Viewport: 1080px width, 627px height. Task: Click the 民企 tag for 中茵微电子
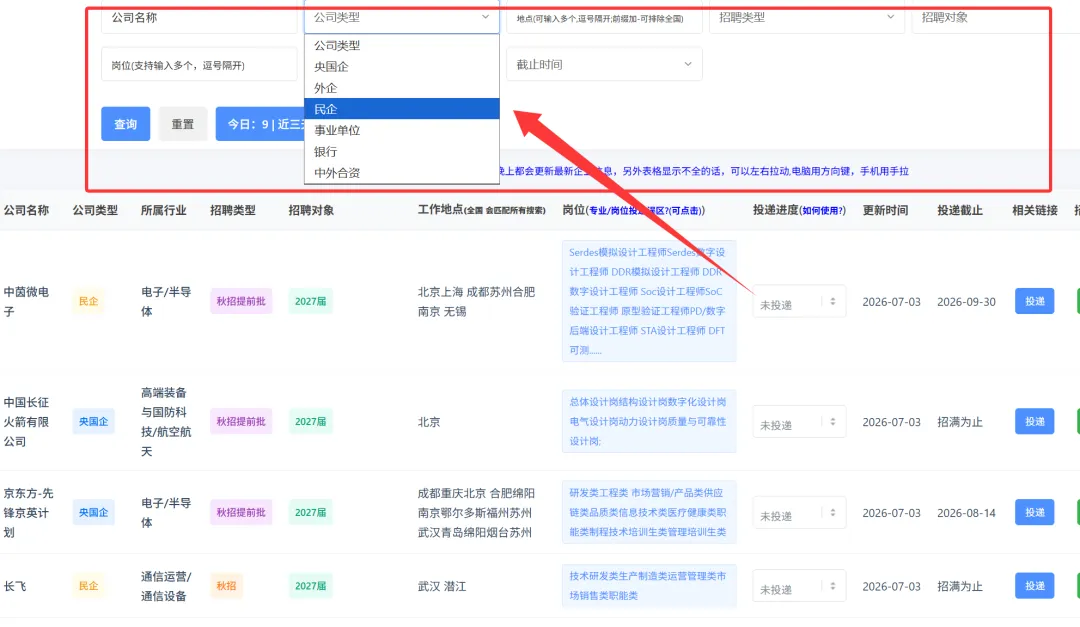point(88,301)
